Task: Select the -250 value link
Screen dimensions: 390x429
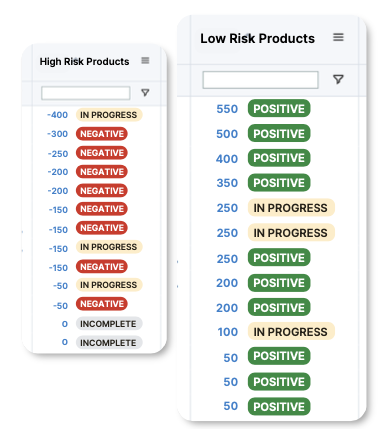Action: (58, 154)
